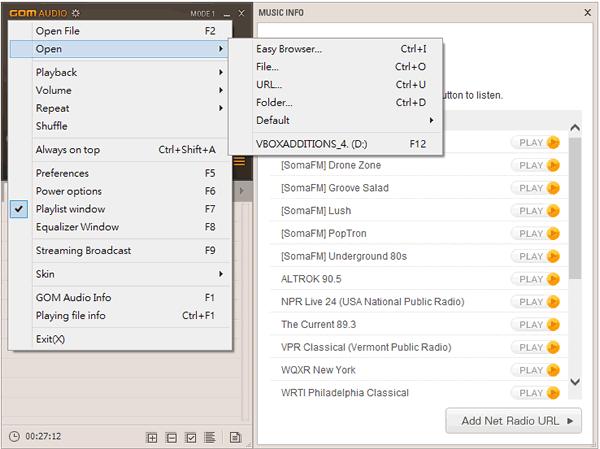Click the 00:27:12 timer text
The image size is (600, 449).
click(43, 436)
